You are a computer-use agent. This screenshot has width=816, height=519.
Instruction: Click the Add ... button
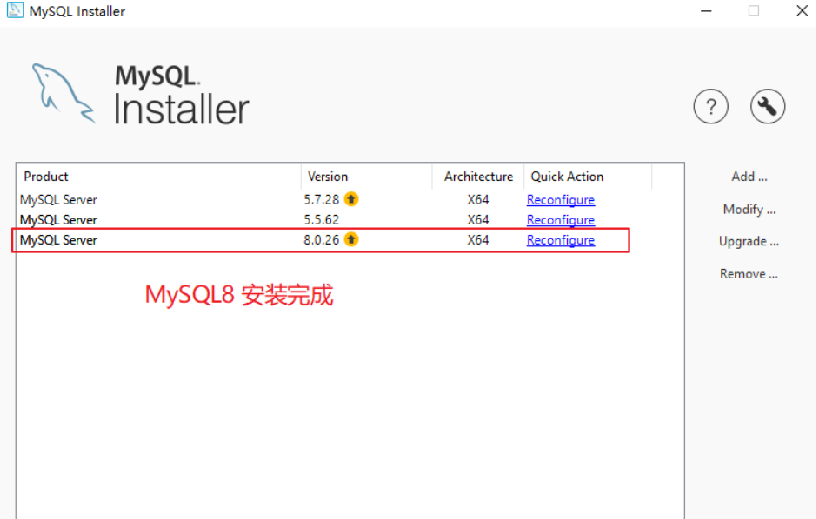click(x=749, y=177)
